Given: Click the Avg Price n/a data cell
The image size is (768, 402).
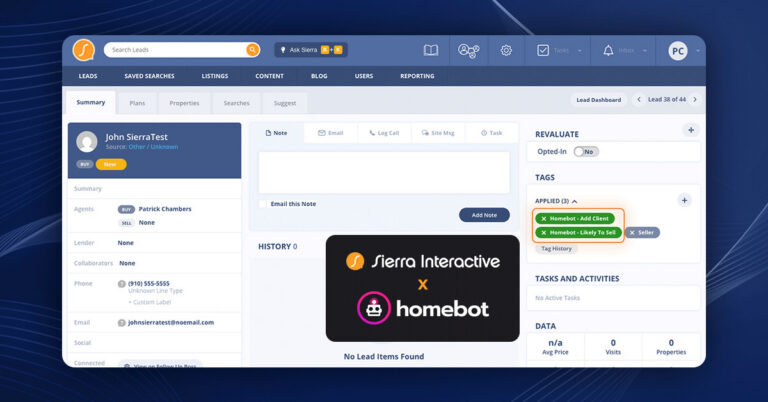Looking at the screenshot, I should [555, 347].
